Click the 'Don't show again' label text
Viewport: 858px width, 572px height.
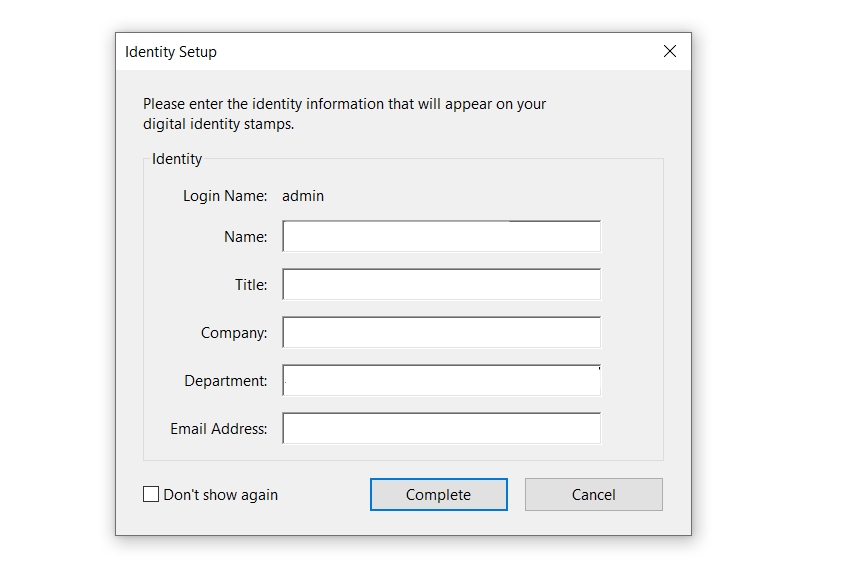click(x=220, y=495)
